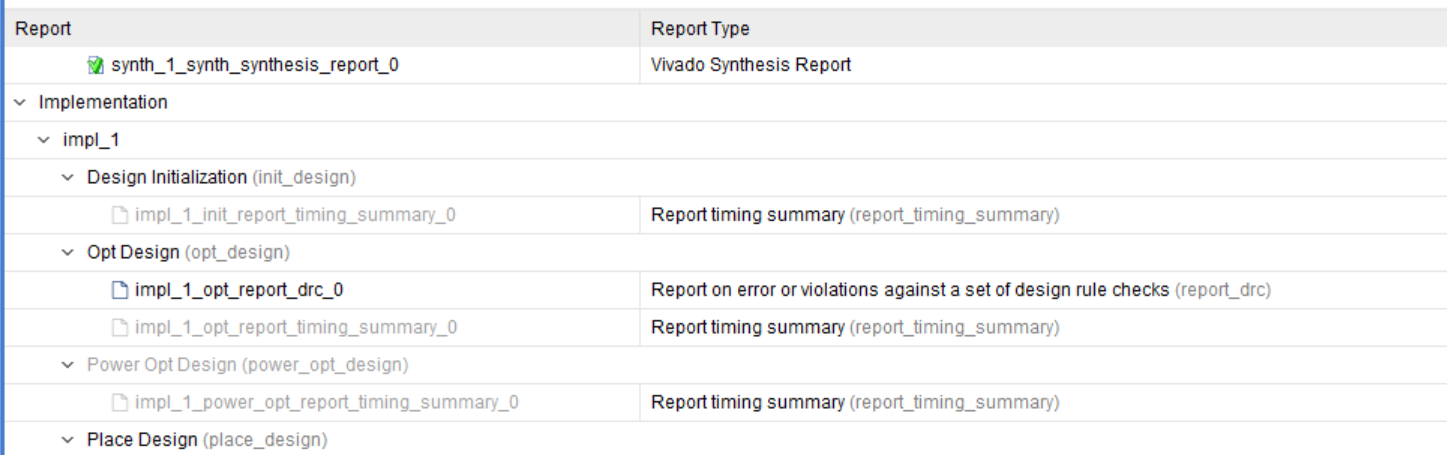1447x455 pixels.
Task: Click the impl_1_opt_report_timing_summary_0 file icon
Action: click(x=120, y=328)
